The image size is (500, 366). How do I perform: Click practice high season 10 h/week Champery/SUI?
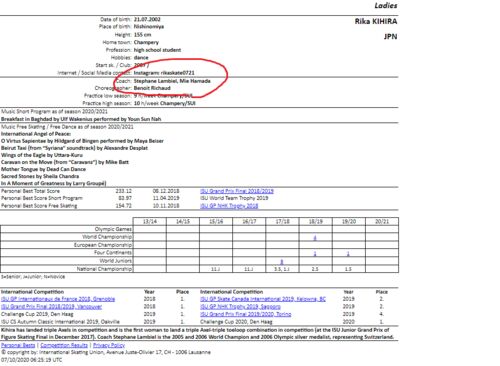tap(165, 103)
